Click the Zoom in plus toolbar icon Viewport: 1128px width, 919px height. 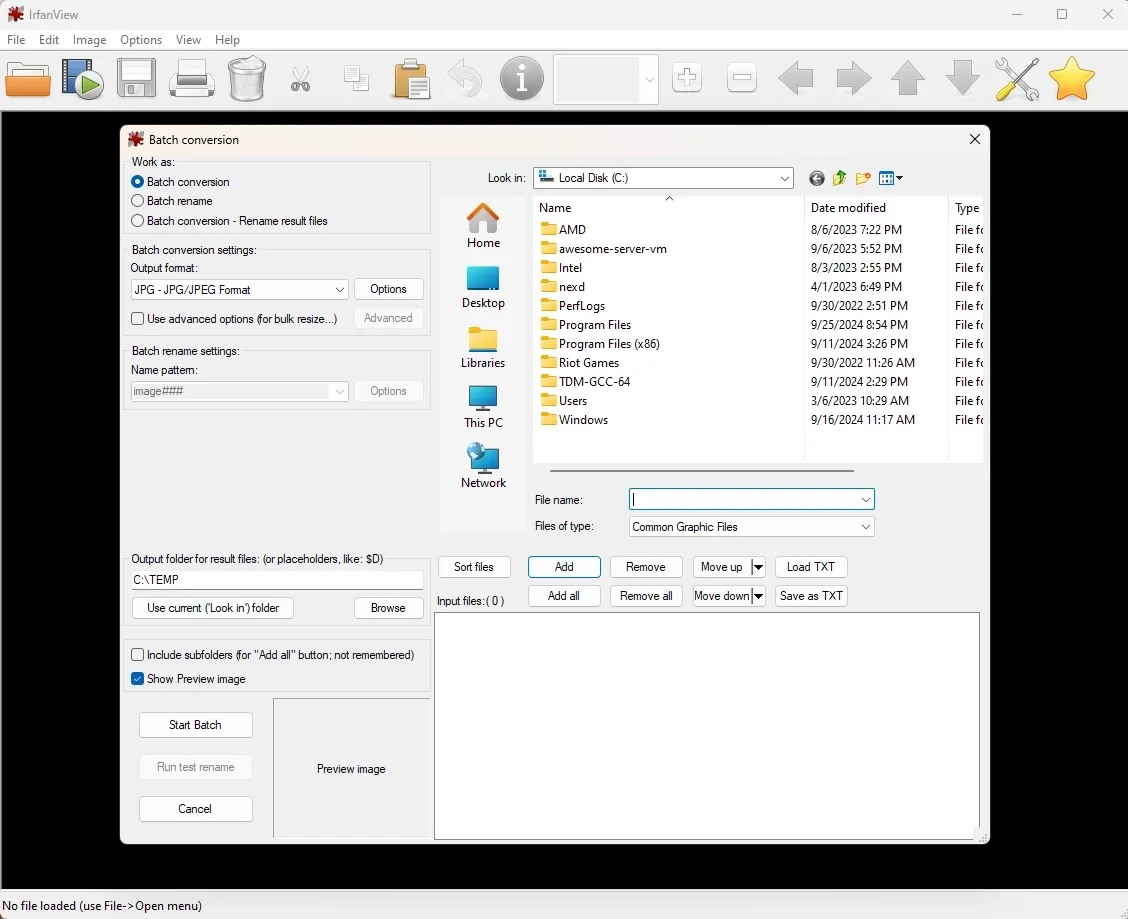687,77
